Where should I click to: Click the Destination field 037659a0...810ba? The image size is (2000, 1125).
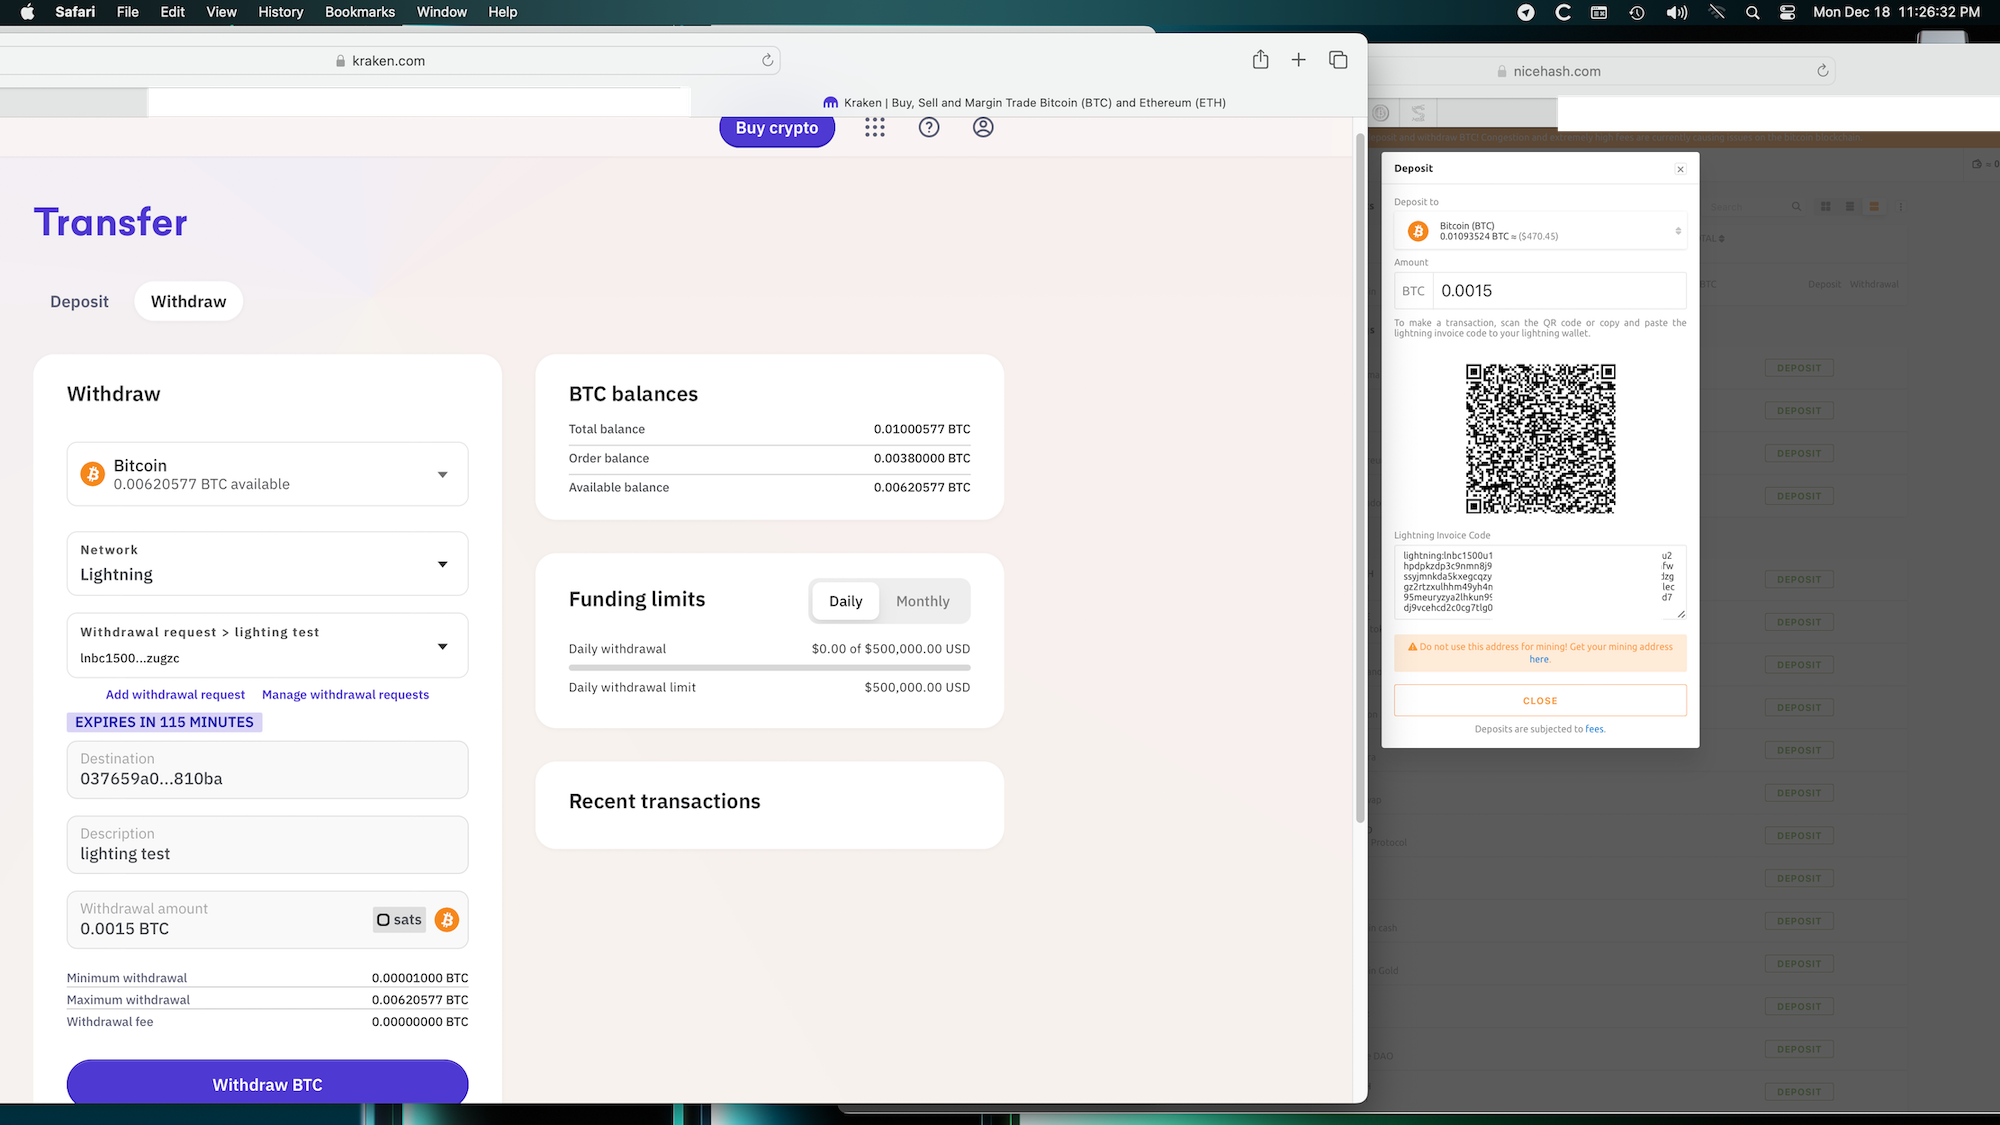pyautogui.click(x=267, y=770)
